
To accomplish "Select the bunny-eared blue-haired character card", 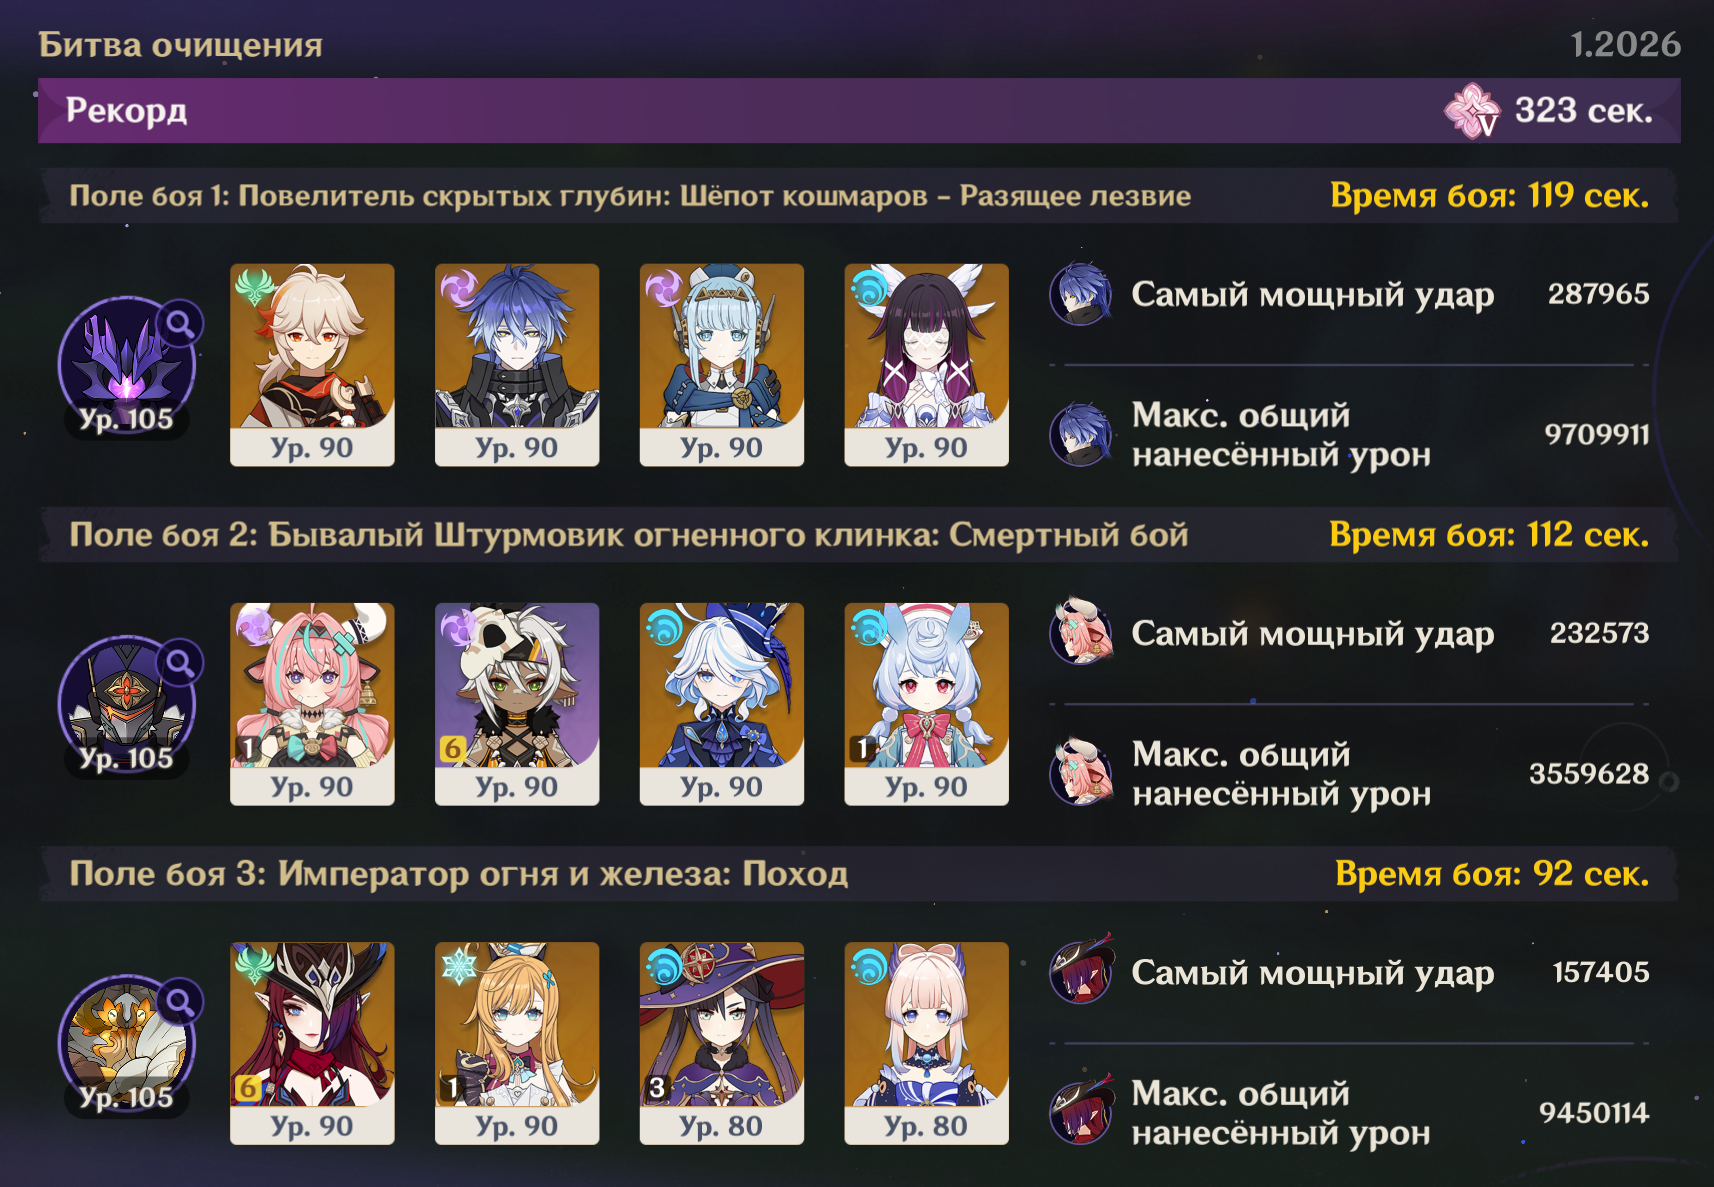I will pyautogui.click(x=927, y=704).
